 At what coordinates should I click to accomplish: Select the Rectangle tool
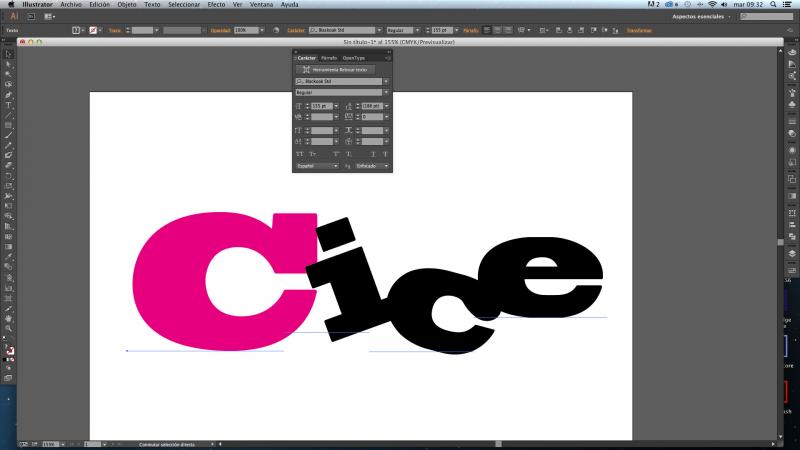(9, 126)
